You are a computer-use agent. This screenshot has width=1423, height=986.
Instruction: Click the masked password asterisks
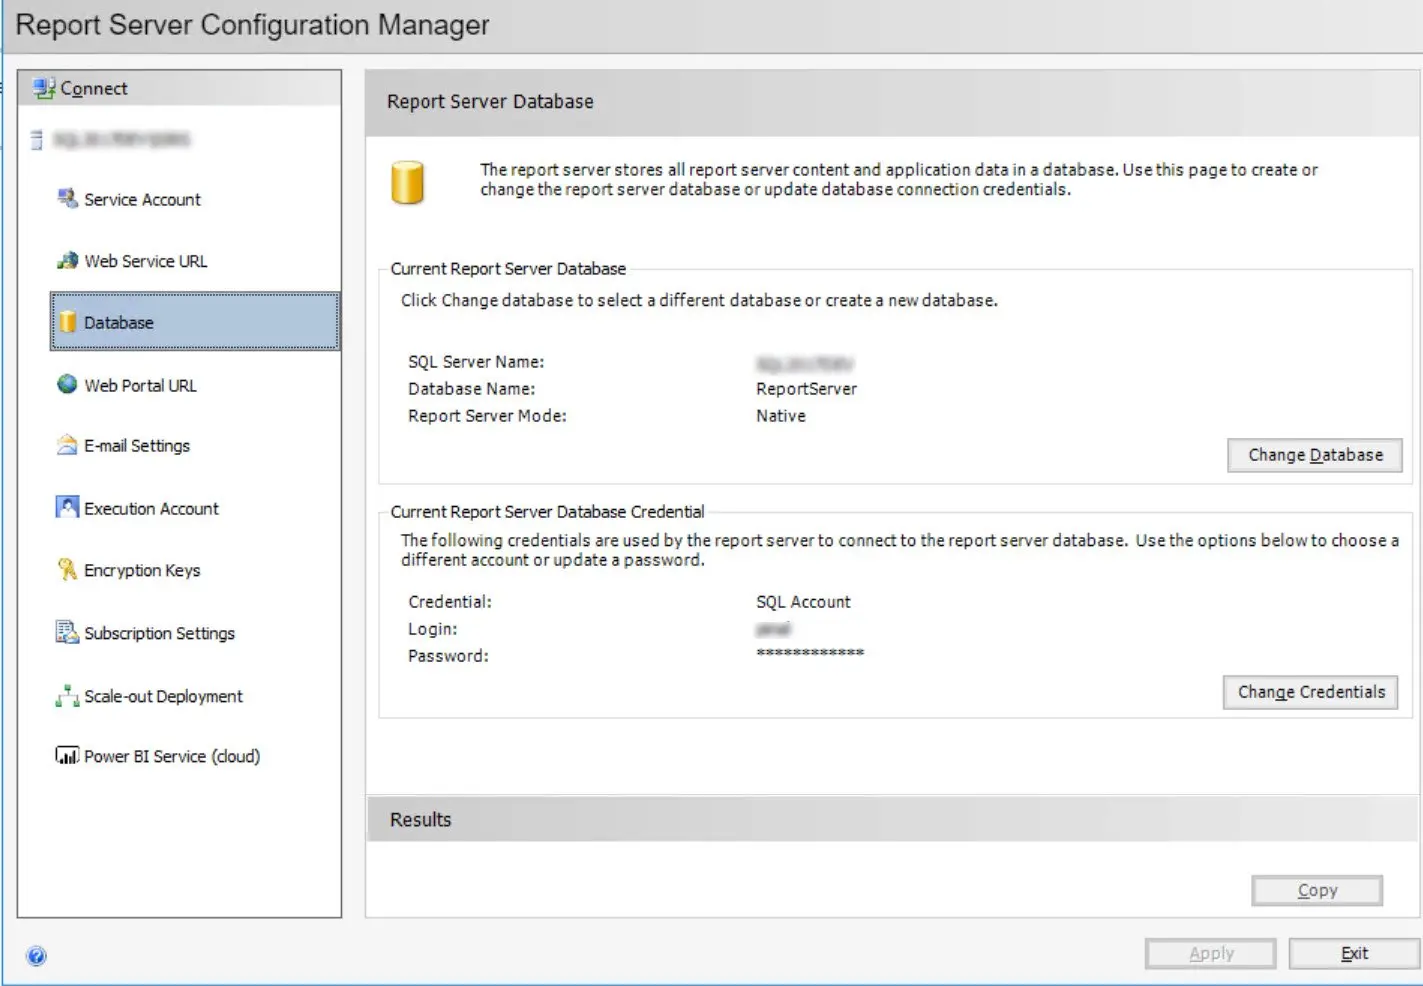[x=810, y=653]
